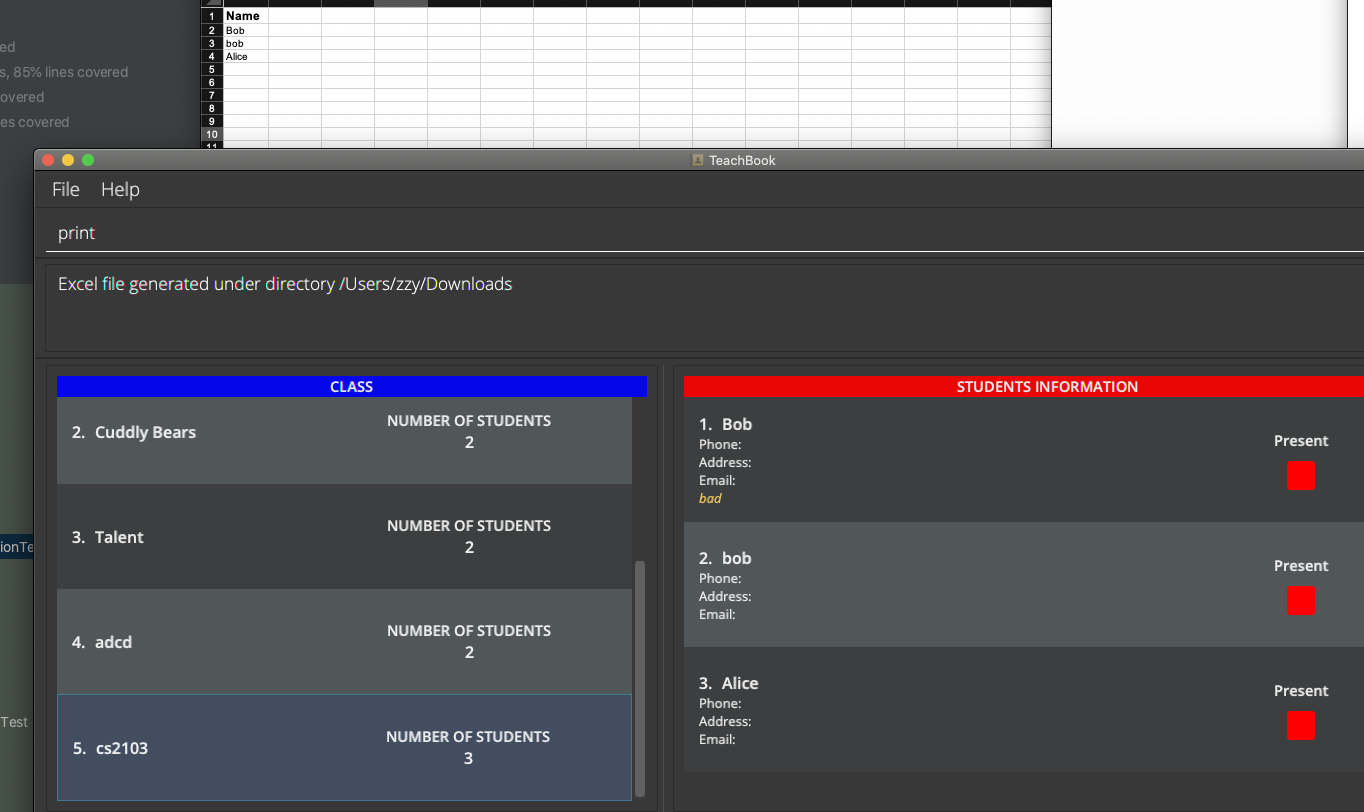The width and height of the screenshot is (1364, 812).
Task: Click the TeachBook icon in the title bar
Action: coord(698,160)
